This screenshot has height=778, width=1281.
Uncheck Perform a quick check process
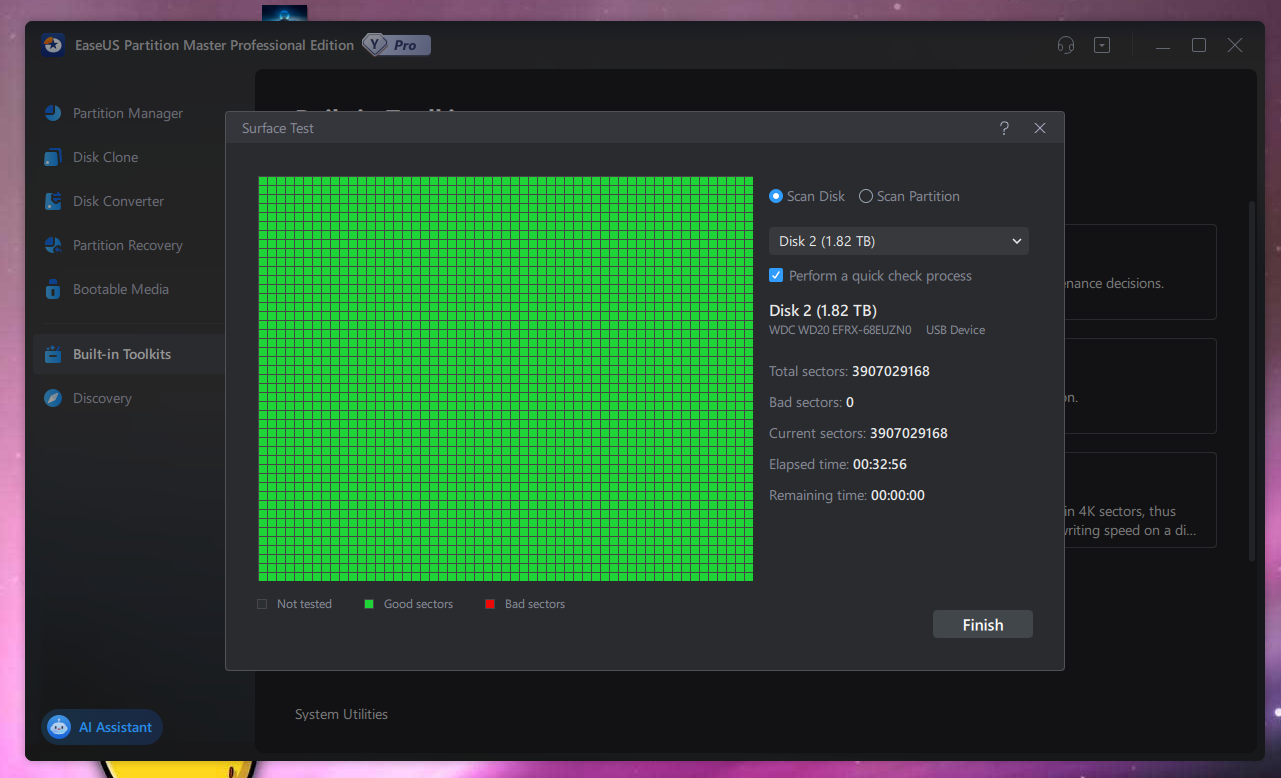[776, 275]
